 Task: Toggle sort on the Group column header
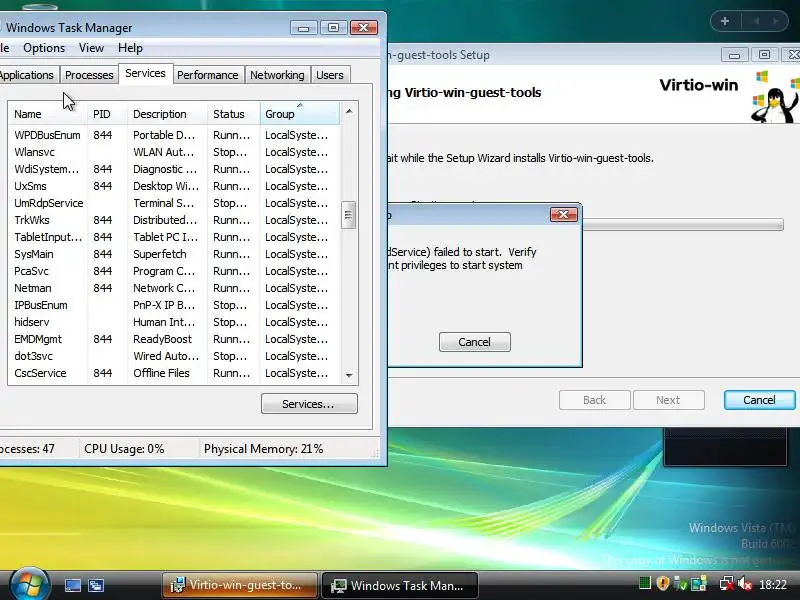click(x=299, y=114)
